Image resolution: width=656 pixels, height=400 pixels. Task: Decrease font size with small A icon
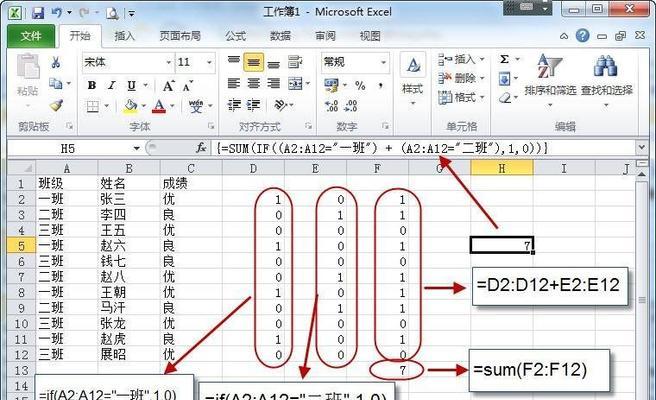(x=187, y=86)
